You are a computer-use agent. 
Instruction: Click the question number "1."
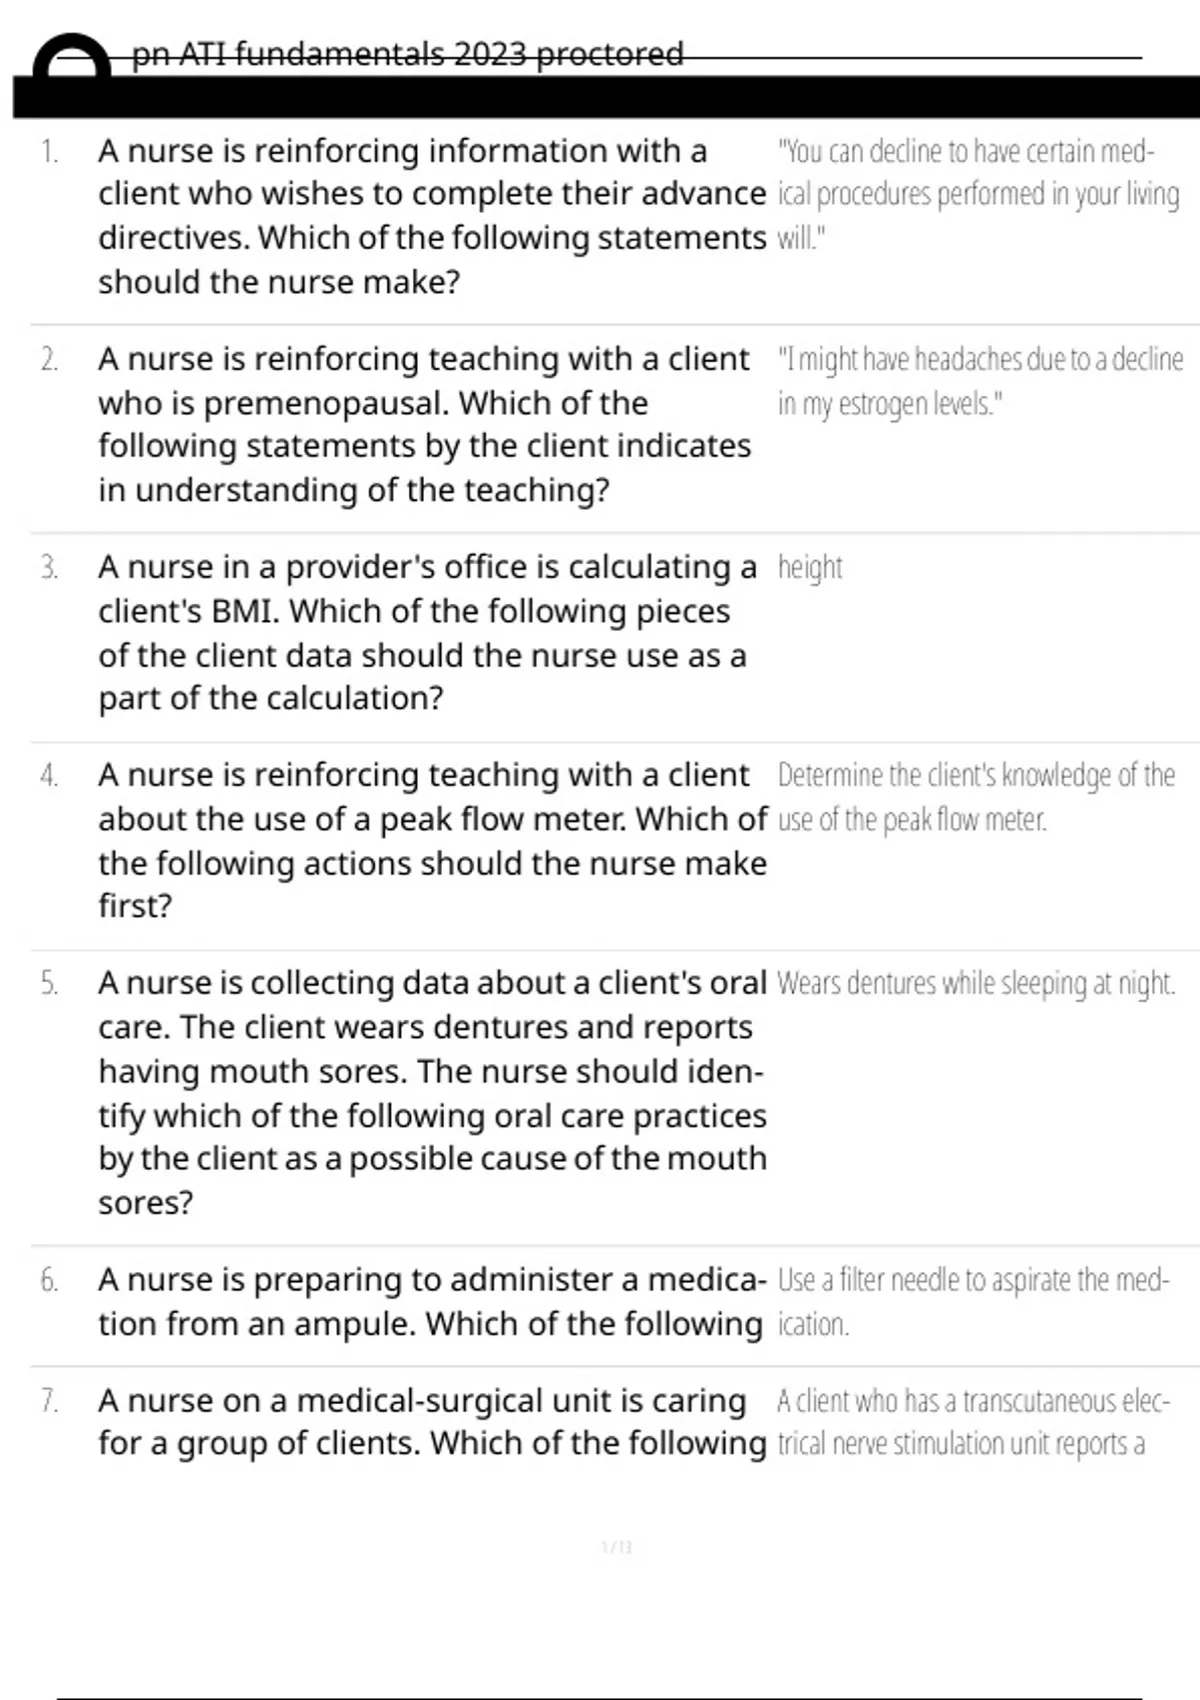tap(50, 152)
